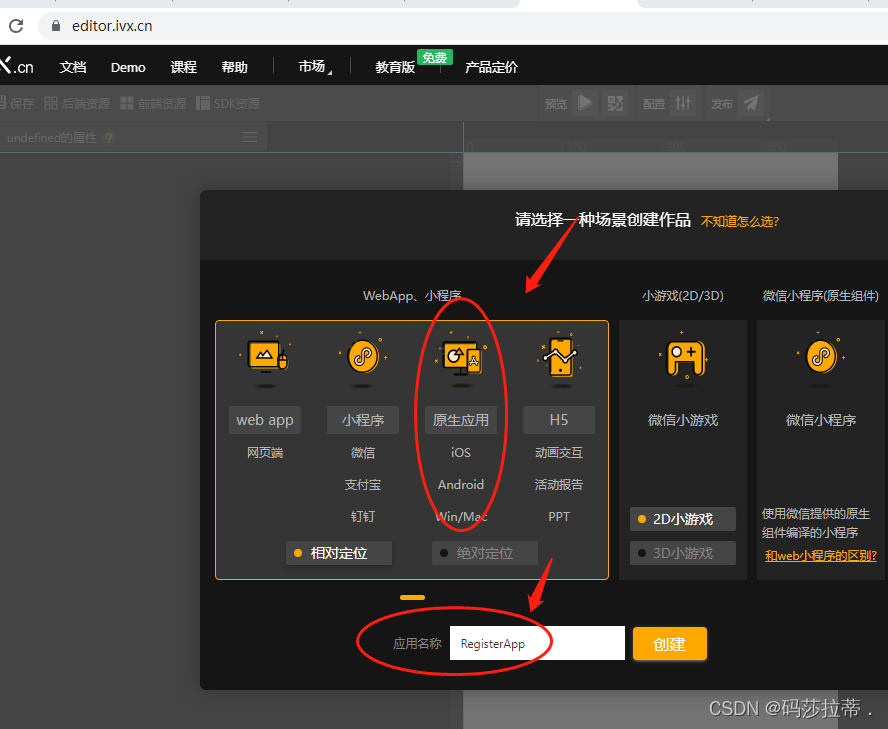Open 前端资源 in the toolbar

153,103
